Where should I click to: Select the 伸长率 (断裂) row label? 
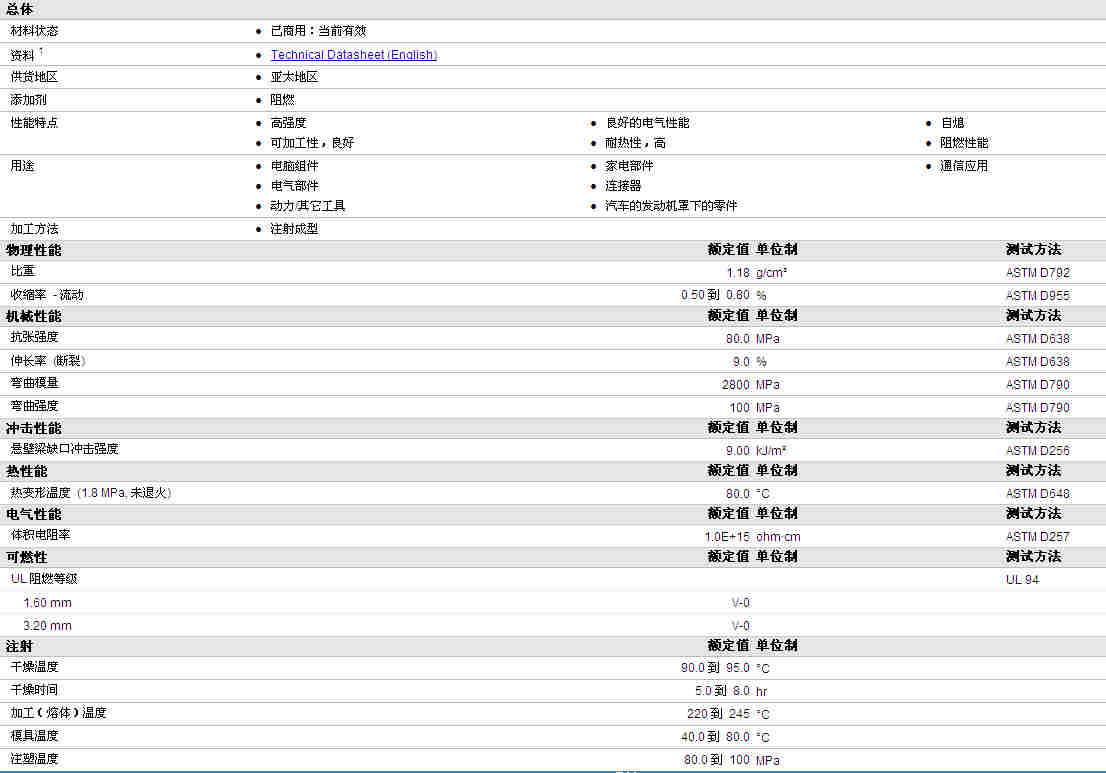click(47, 361)
